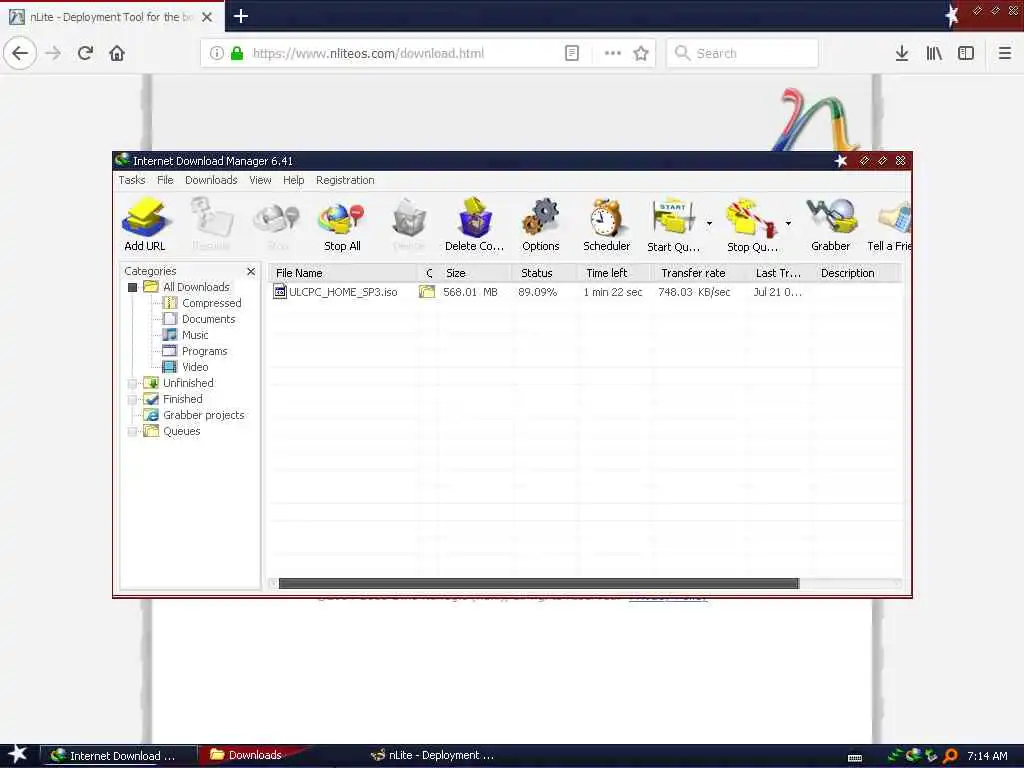Open Stop Queue dropdown arrow
This screenshot has width=1024, height=768.
(x=788, y=224)
